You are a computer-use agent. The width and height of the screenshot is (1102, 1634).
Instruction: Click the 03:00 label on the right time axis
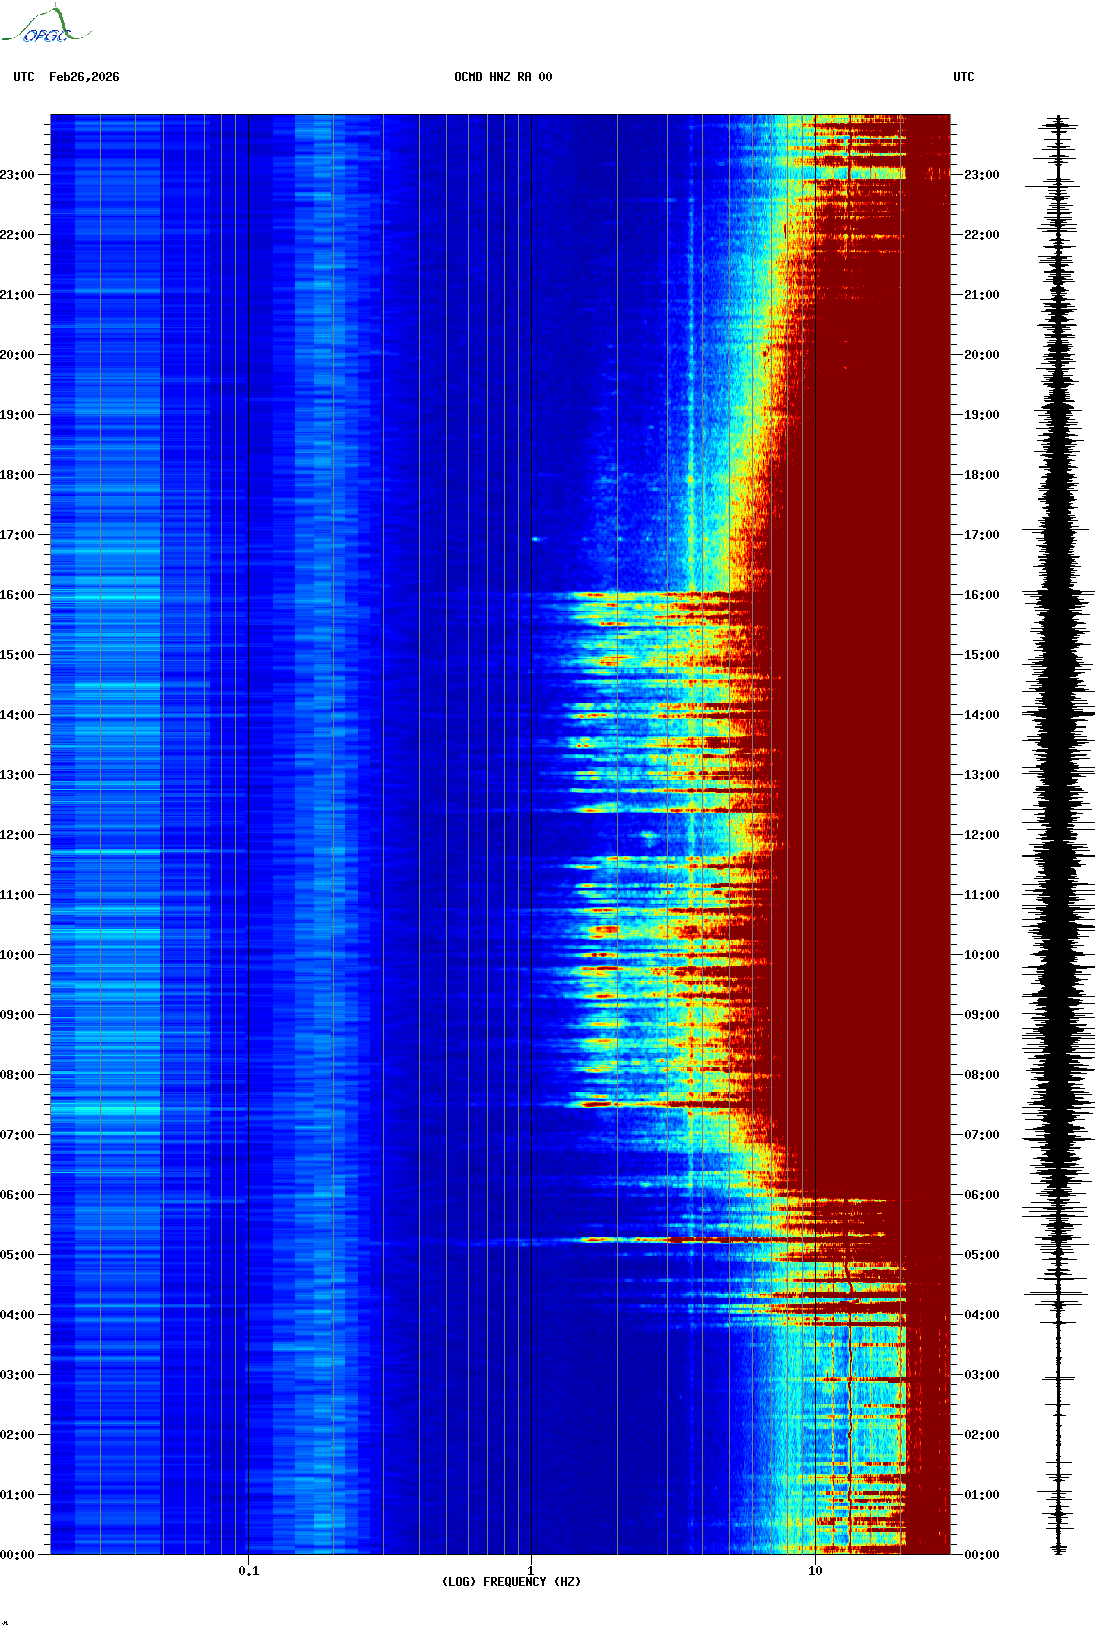982,1375
